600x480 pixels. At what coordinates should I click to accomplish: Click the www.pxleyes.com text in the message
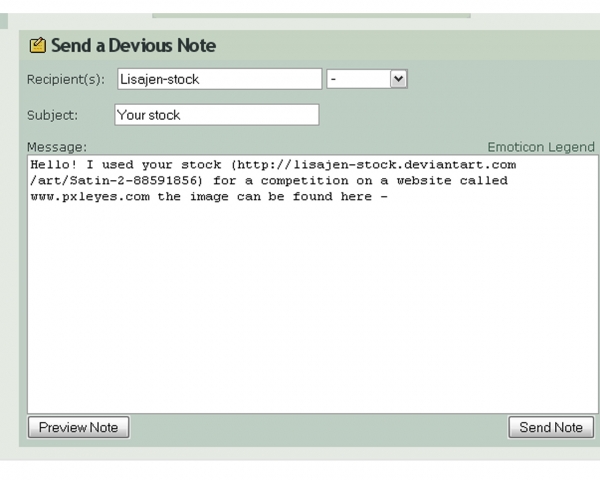(90, 197)
